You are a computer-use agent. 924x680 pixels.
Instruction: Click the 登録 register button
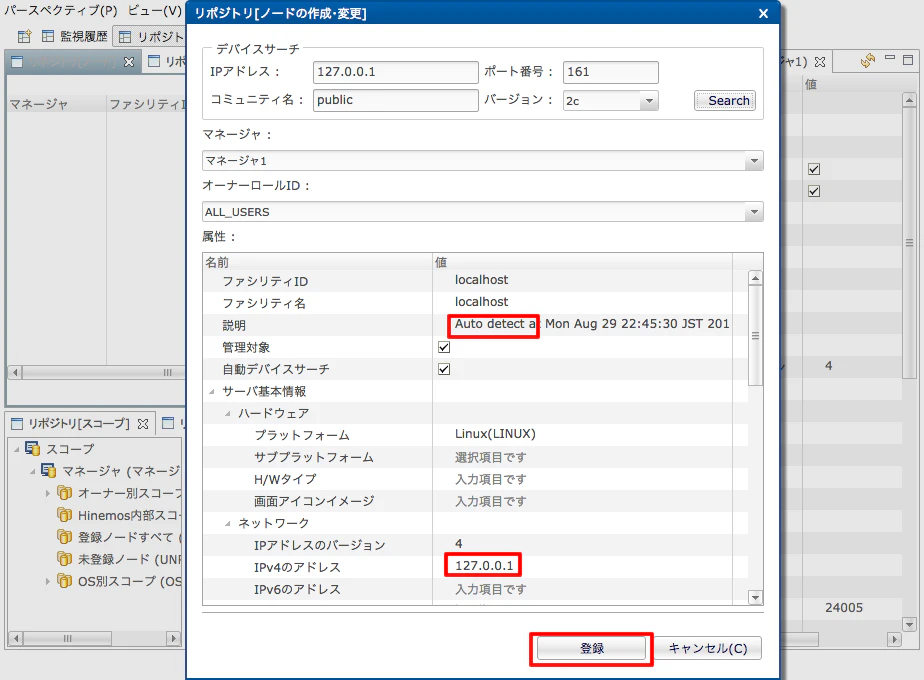pos(591,649)
